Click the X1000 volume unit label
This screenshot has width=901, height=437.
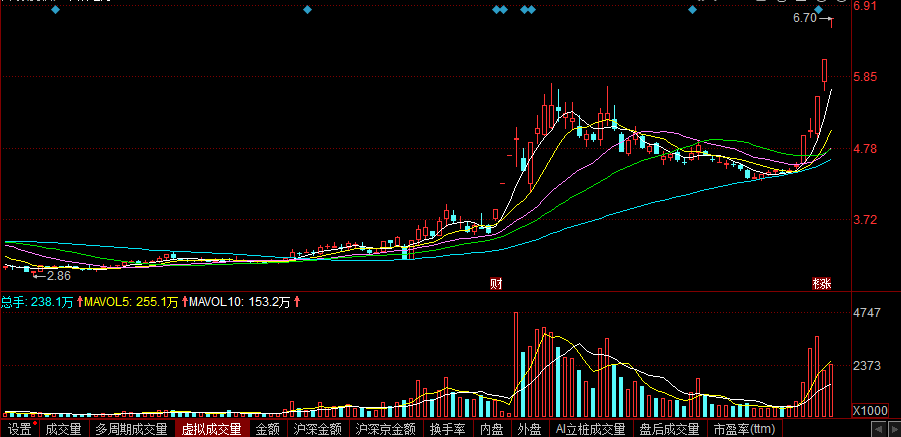tap(870, 412)
